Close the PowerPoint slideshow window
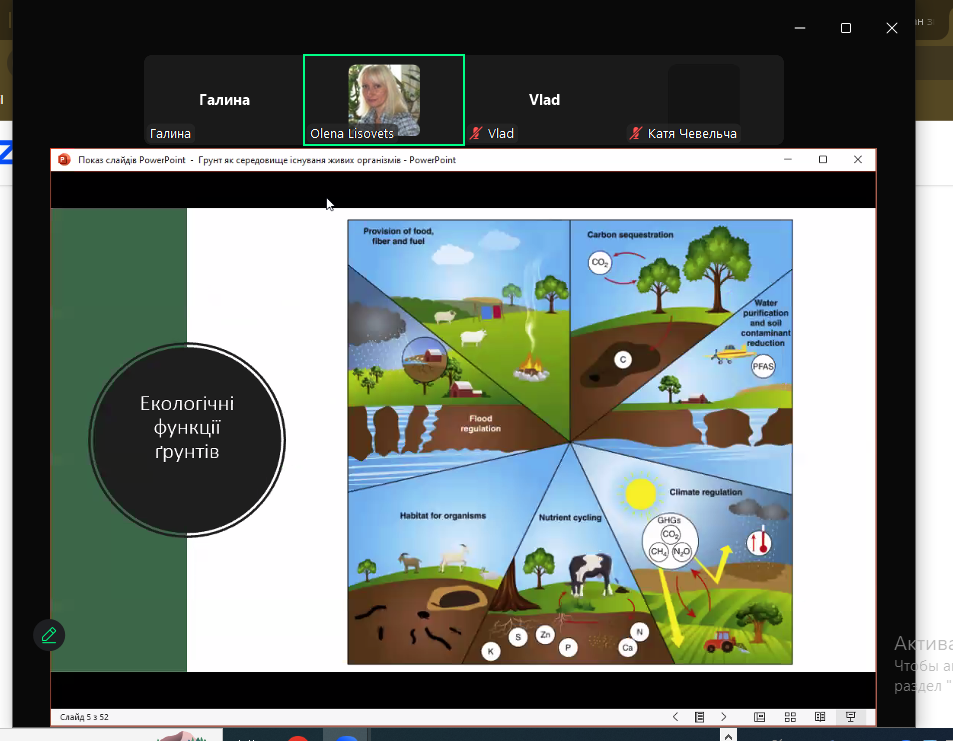 pos(858,160)
